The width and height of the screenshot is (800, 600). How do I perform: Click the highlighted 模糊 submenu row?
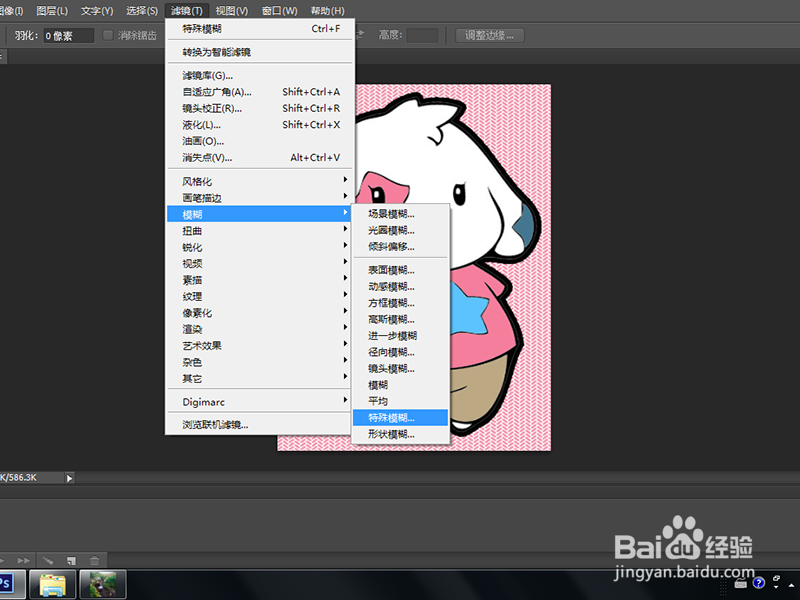(x=260, y=214)
